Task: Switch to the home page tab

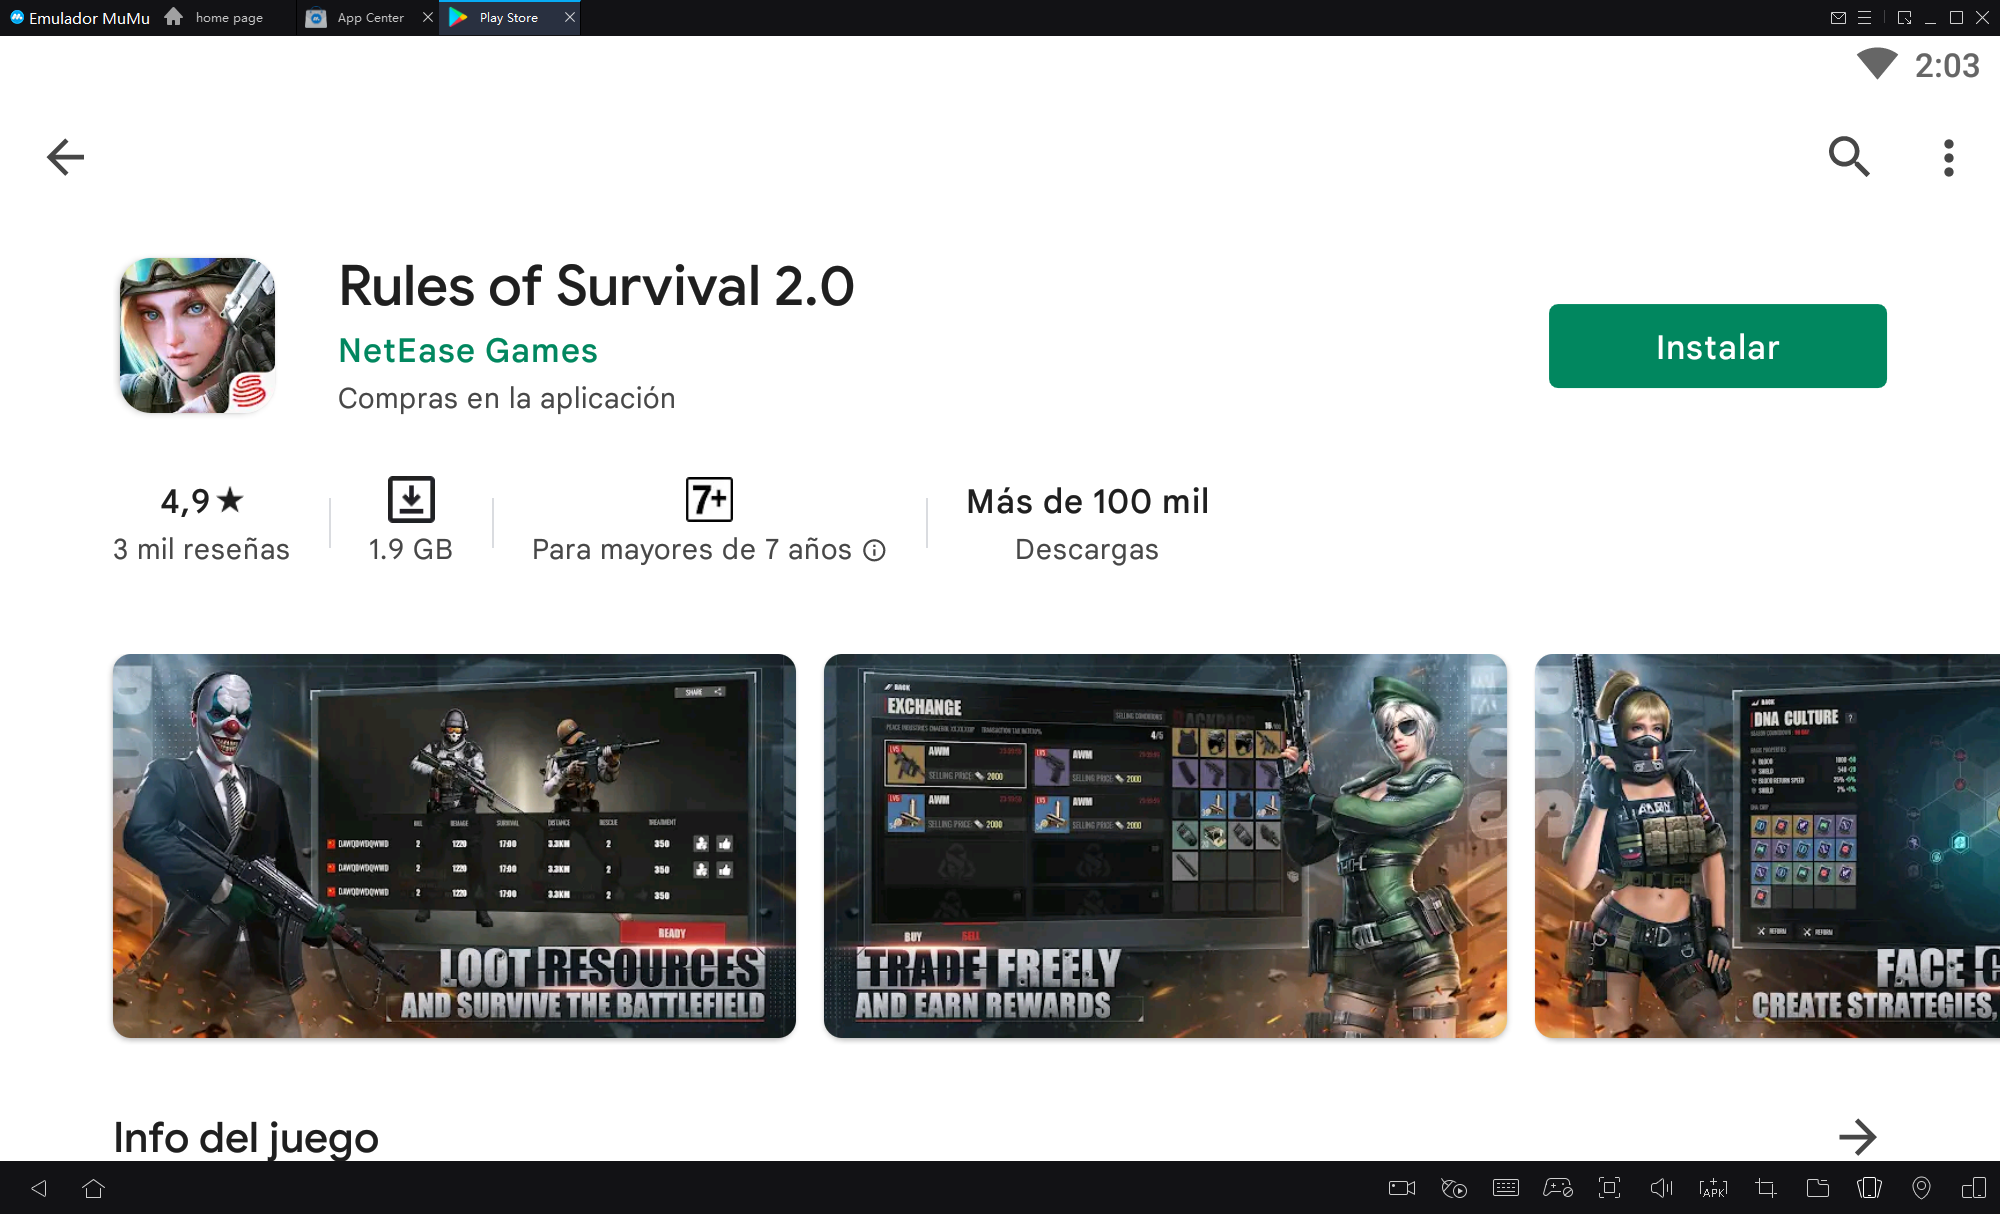Action: [x=228, y=18]
